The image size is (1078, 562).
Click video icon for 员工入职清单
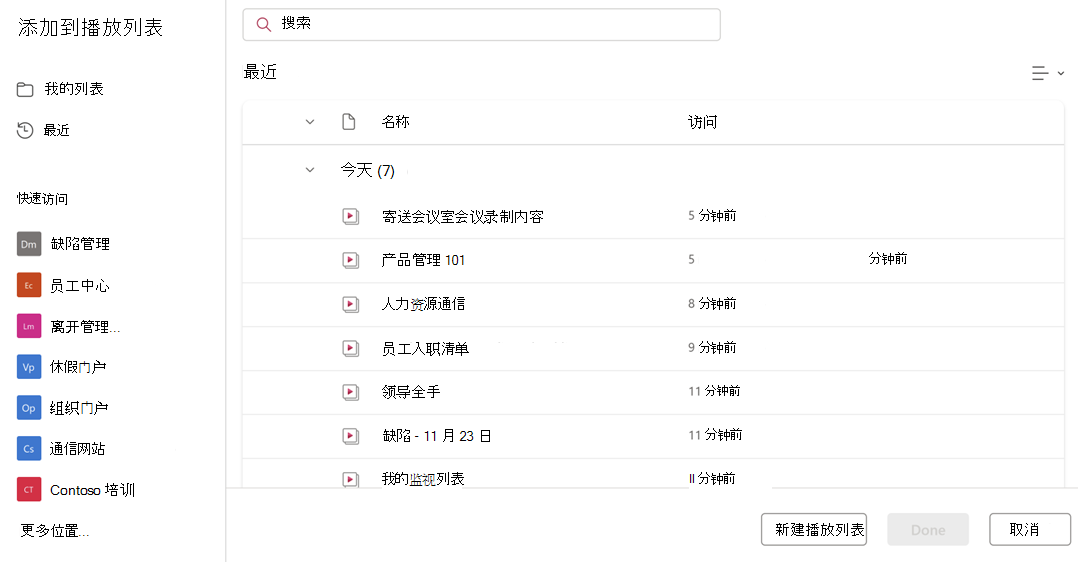(351, 348)
